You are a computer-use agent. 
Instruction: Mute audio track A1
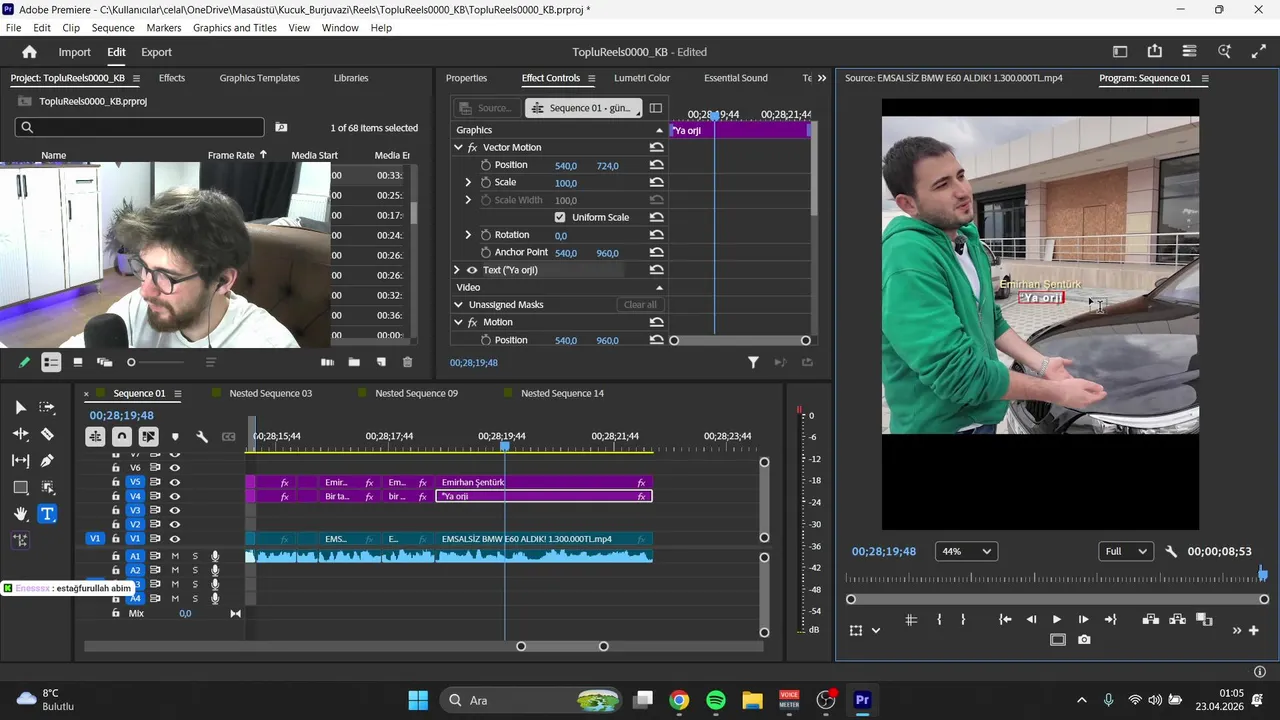[x=175, y=556]
